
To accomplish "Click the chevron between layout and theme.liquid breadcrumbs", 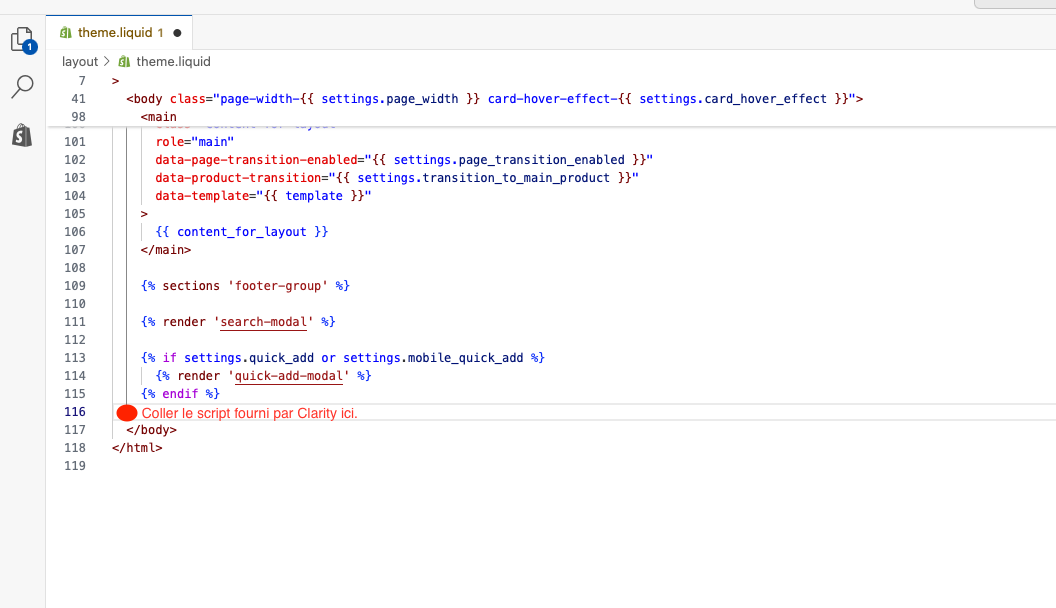I will click(104, 61).
